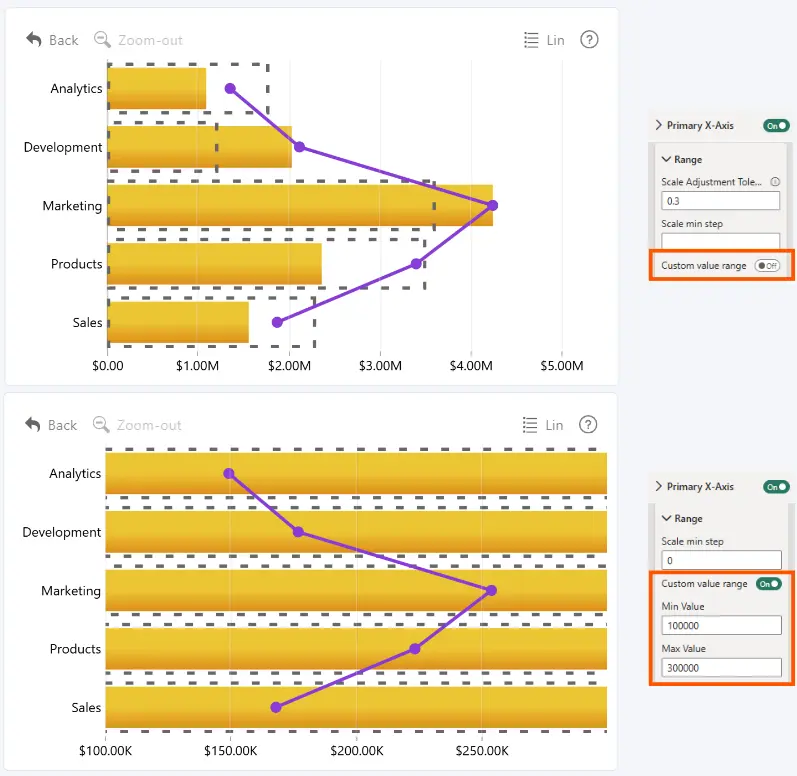Click the Zoom-out magnifier icon in bottom chart
Viewport: 797px width, 776px height.
(101, 424)
